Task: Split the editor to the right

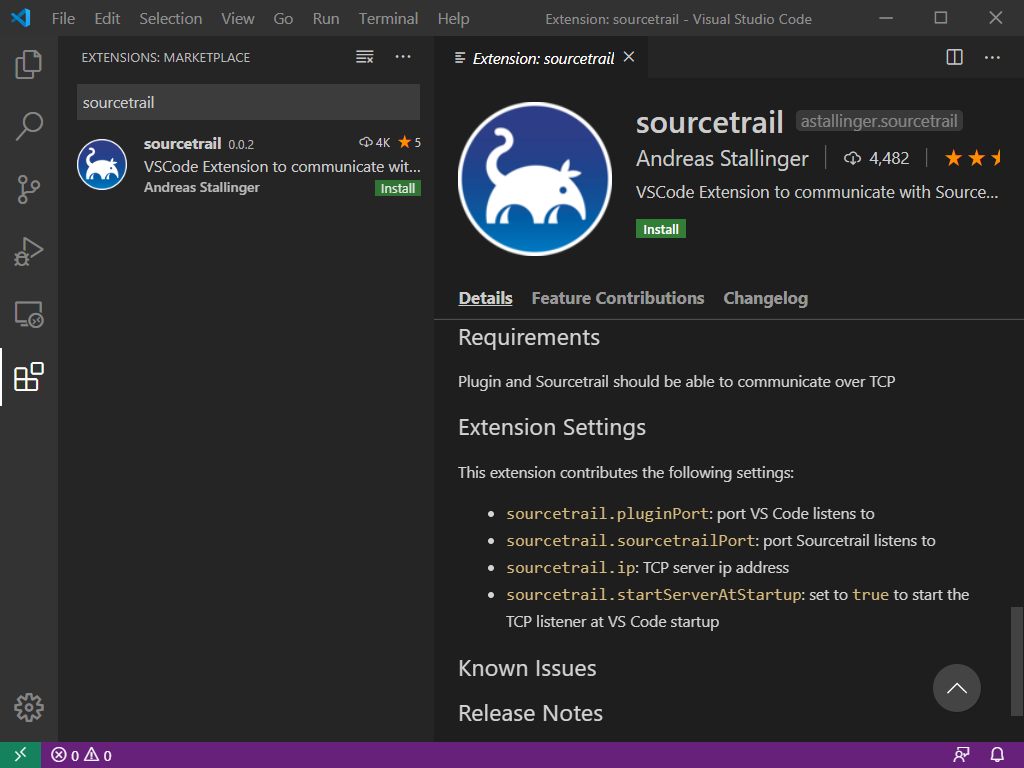Action: pos(954,57)
